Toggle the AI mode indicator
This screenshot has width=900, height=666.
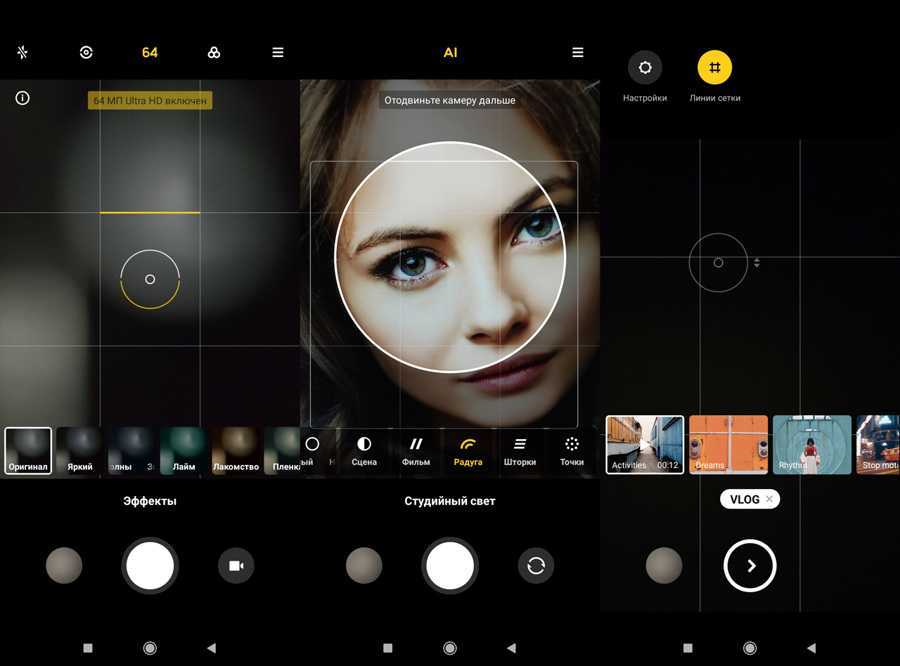click(450, 52)
